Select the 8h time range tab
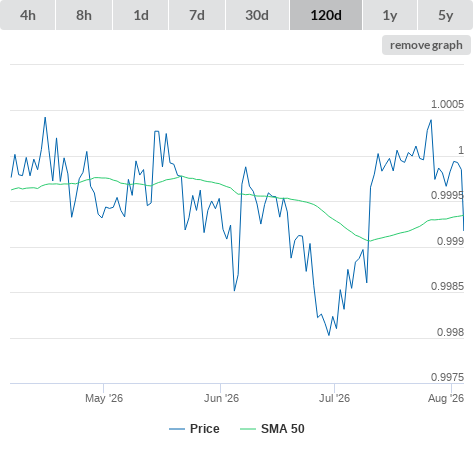Image resolution: width=474 pixels, height=455 pixels. pyautogui.click(x=84, y=15)
